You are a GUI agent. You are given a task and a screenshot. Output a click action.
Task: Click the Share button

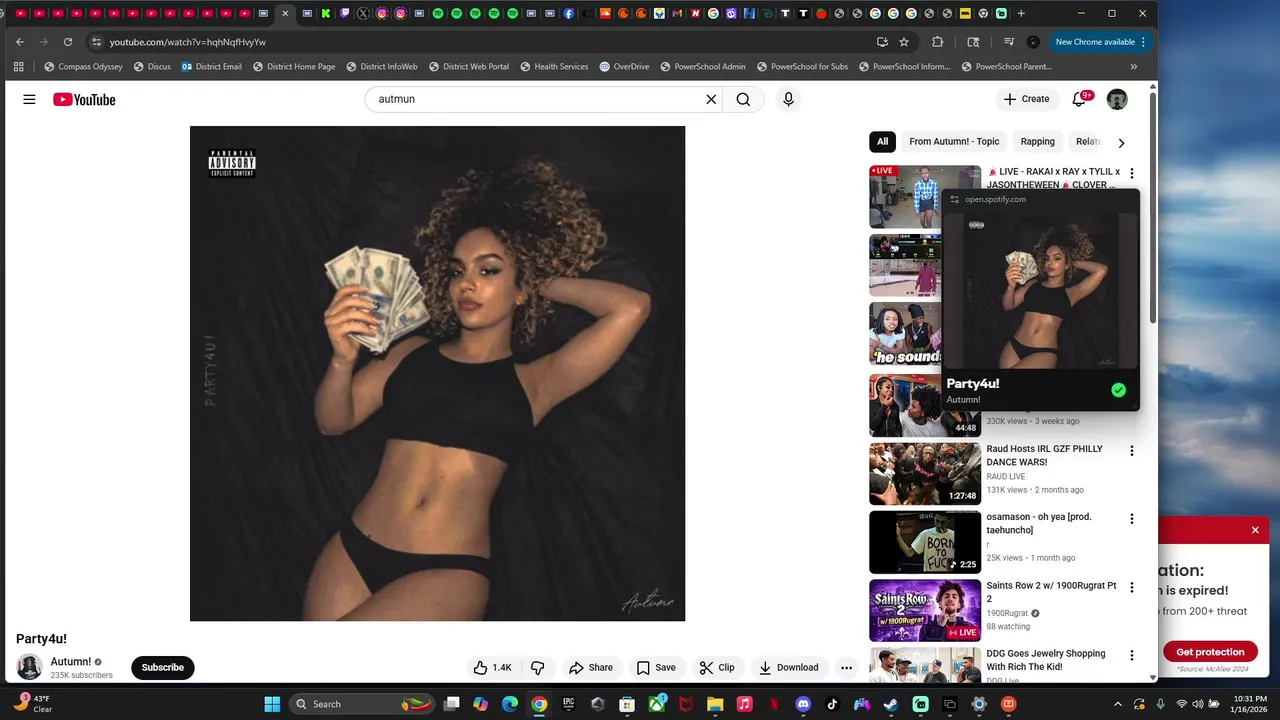(590, 667)
